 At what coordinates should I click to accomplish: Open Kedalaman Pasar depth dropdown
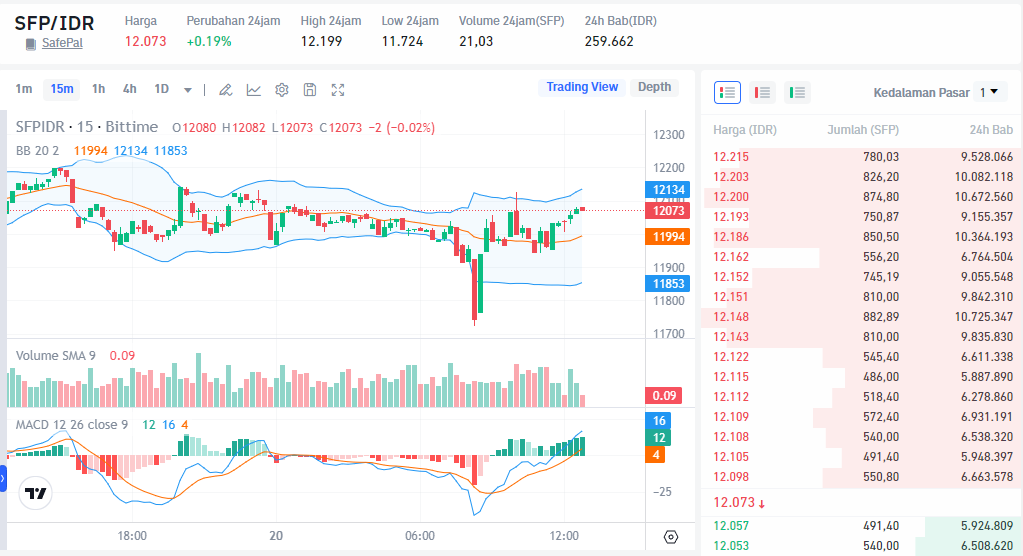coord(989,93)
